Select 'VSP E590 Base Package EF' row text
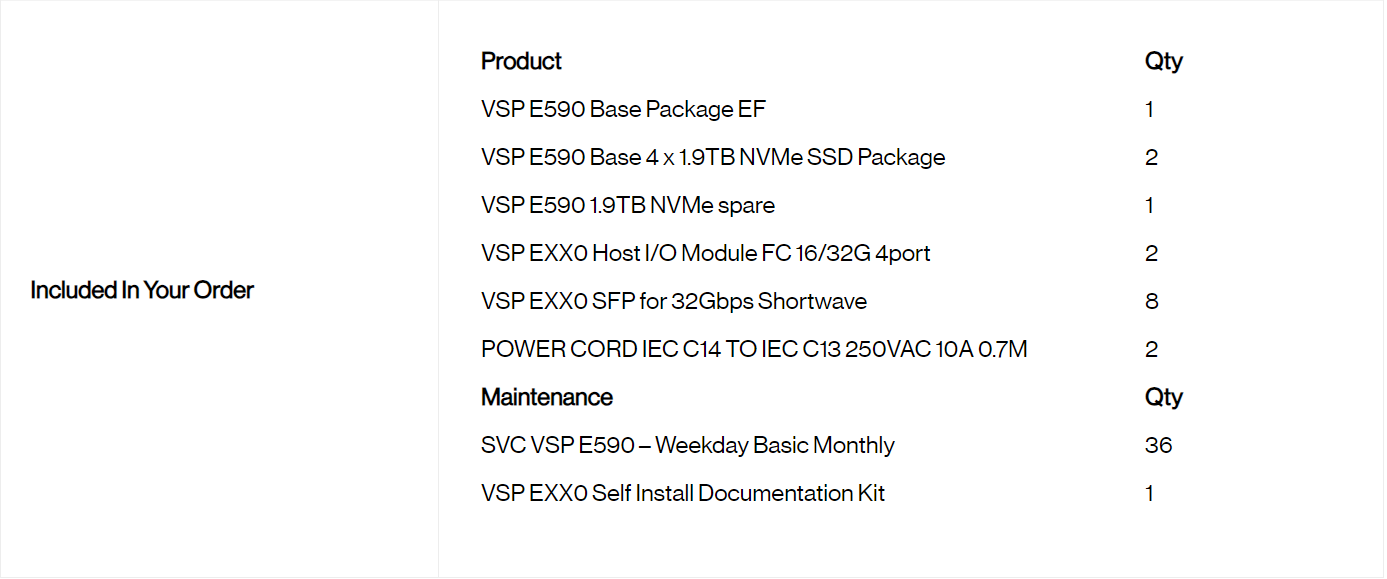 tap(623, 109)
